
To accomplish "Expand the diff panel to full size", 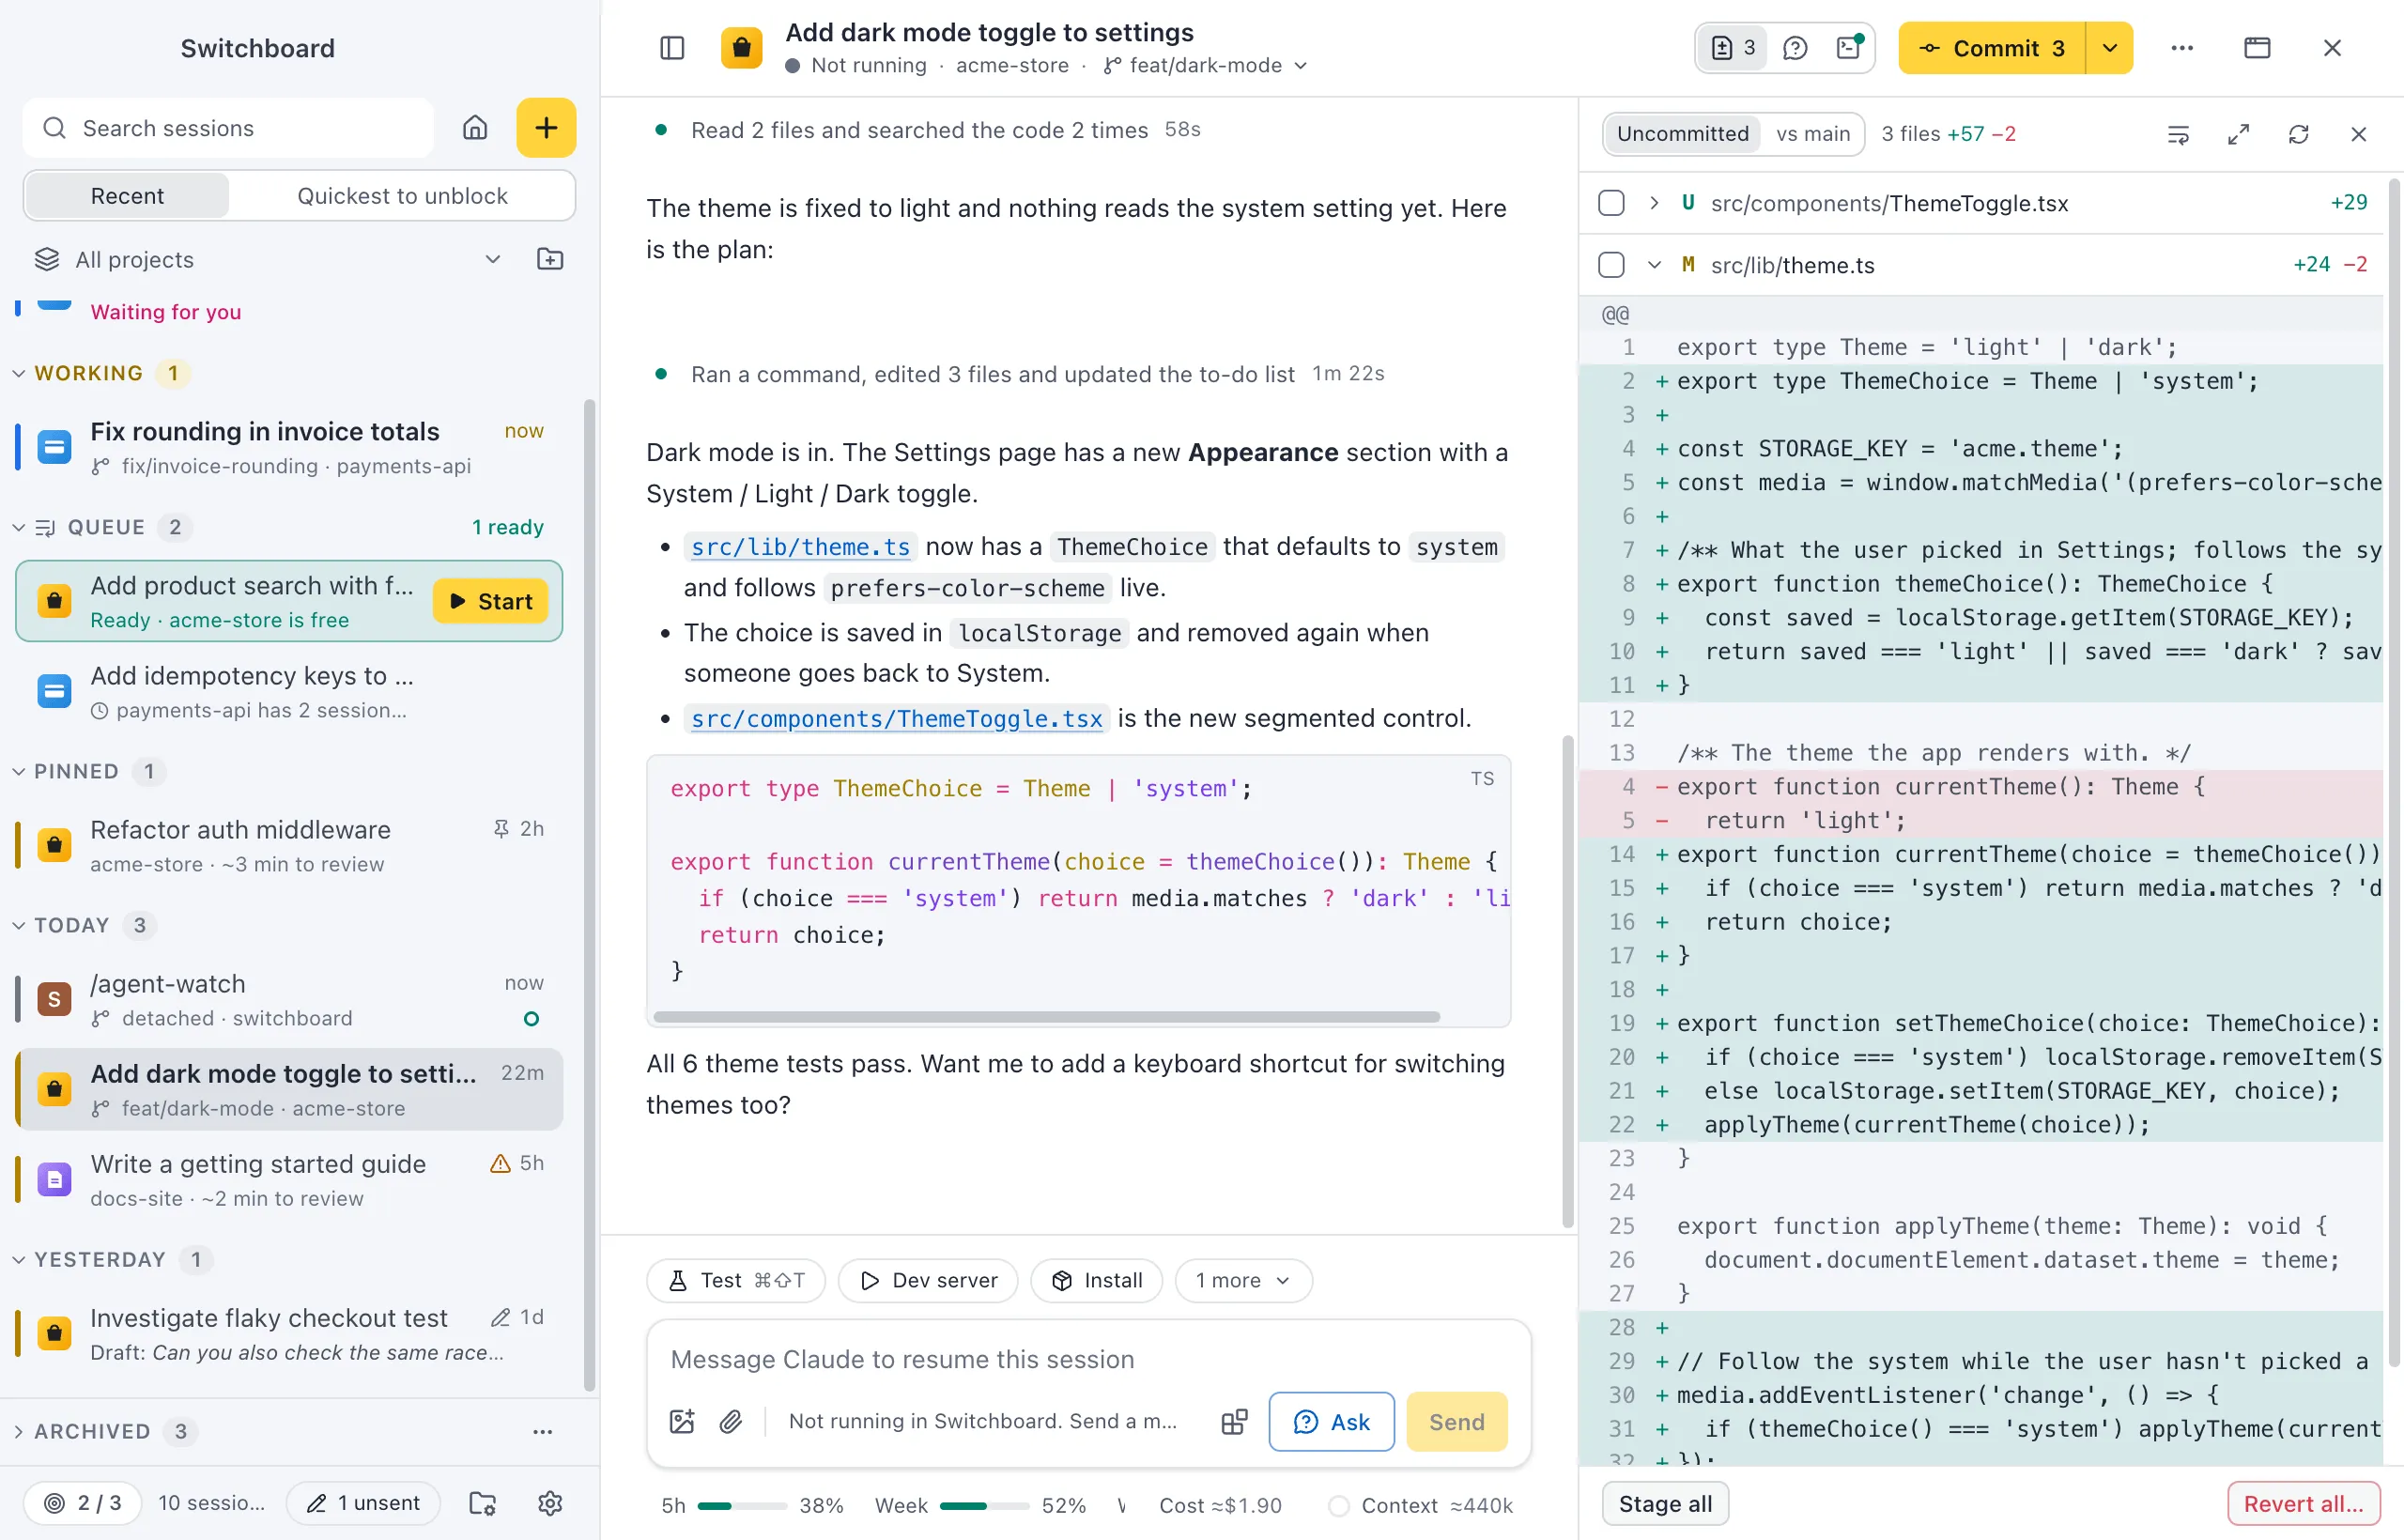I will tap(2238, 134).
